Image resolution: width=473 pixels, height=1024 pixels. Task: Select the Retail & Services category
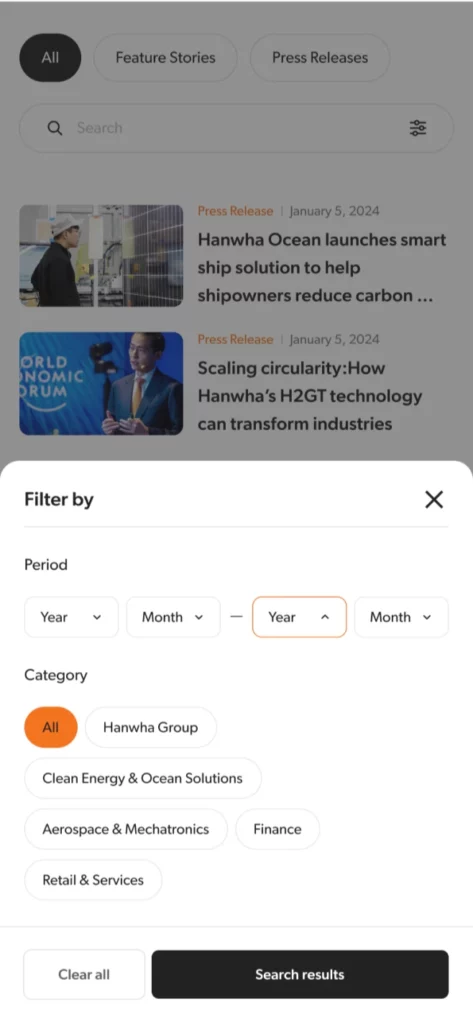93,880
